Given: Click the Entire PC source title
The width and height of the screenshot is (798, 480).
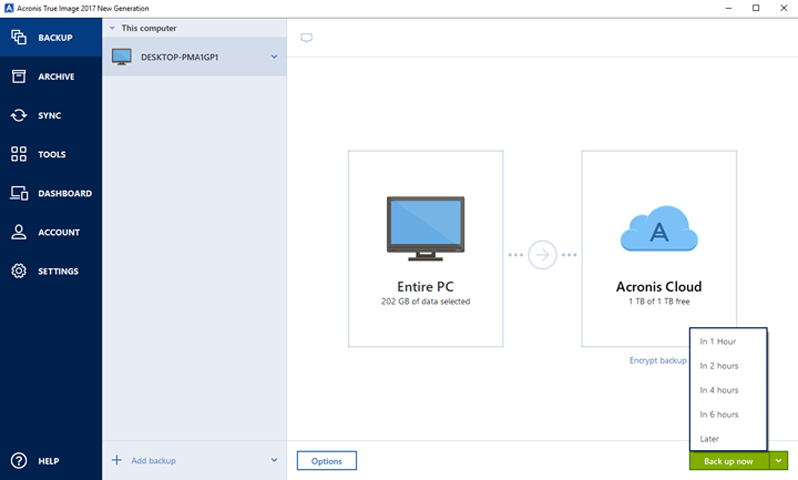Looking at the screenshot, I should pyautogui.click(x=425, y=287).
